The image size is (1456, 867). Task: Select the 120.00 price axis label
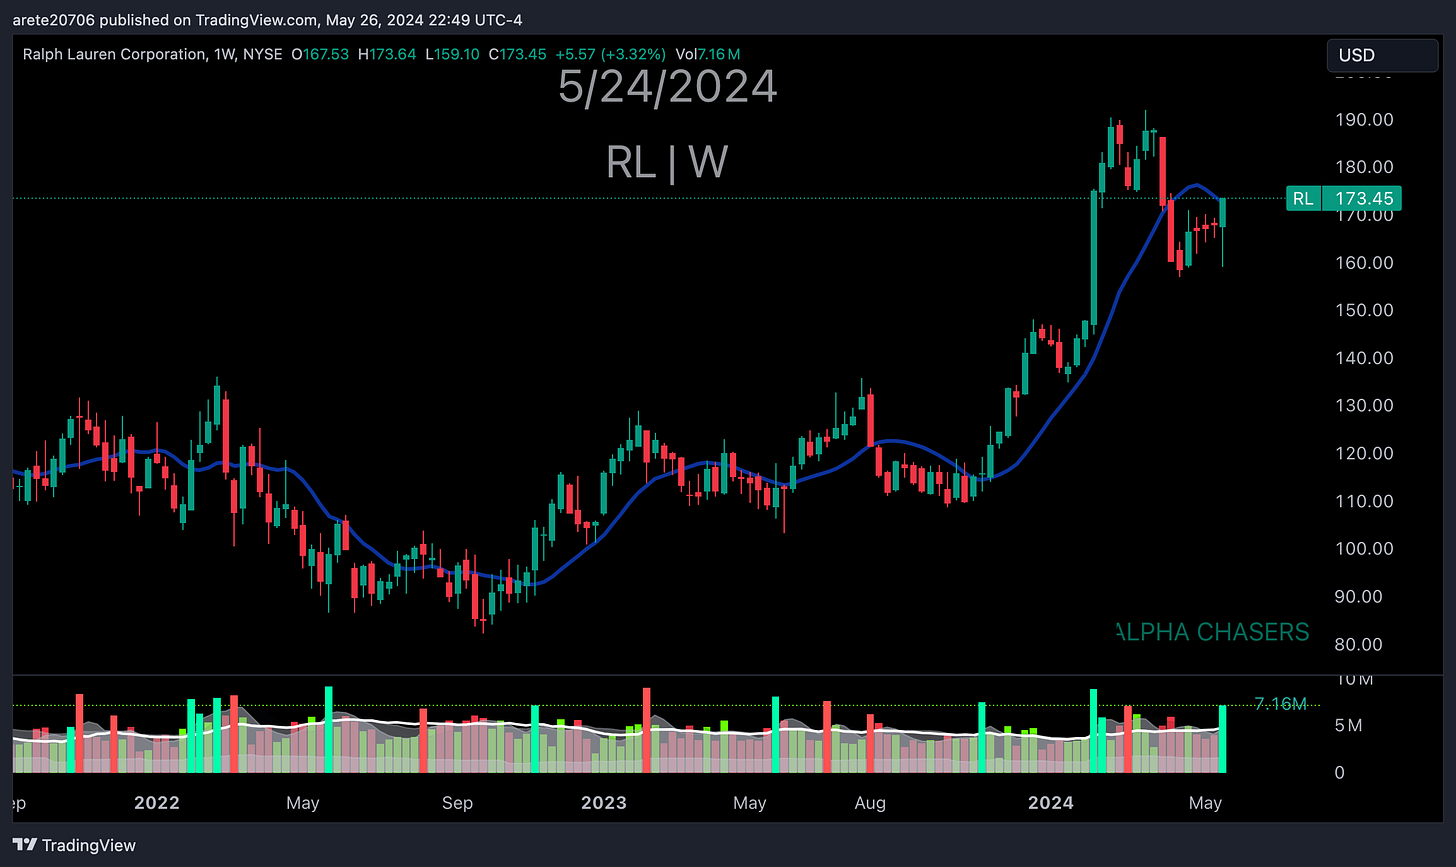[x=1366, y=453]
